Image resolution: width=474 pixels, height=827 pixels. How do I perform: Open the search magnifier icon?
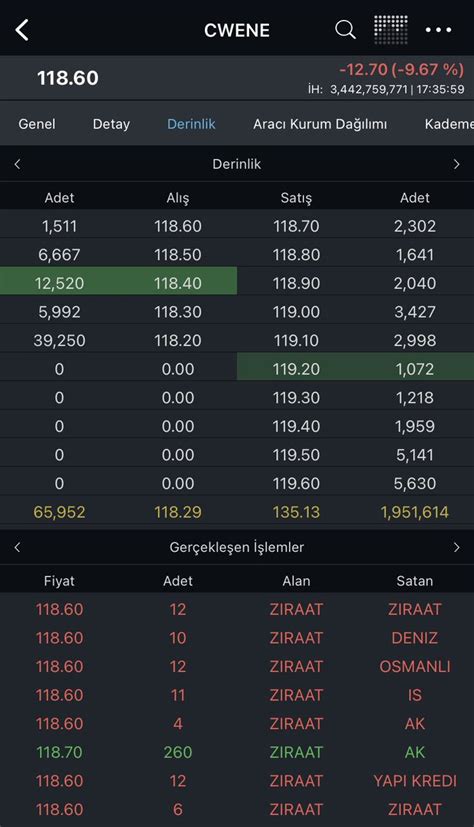pos(345,30)
